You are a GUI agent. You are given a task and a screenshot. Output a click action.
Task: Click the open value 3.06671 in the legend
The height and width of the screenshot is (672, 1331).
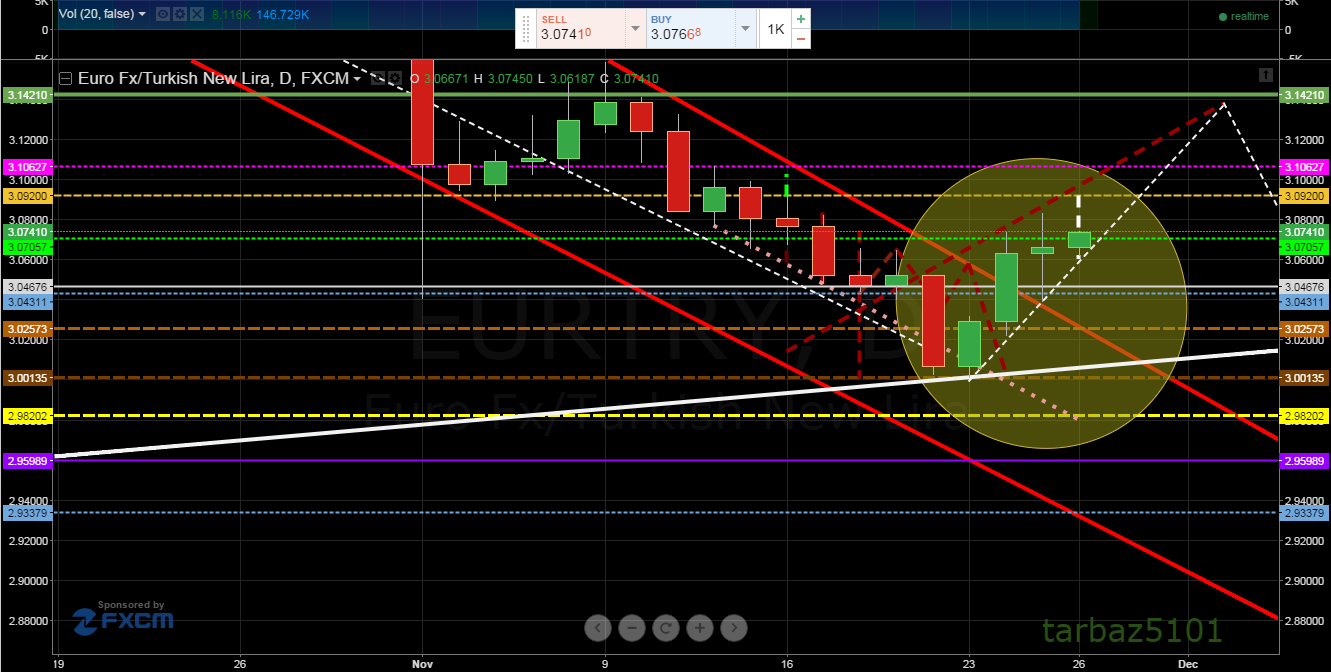[446, 78]
